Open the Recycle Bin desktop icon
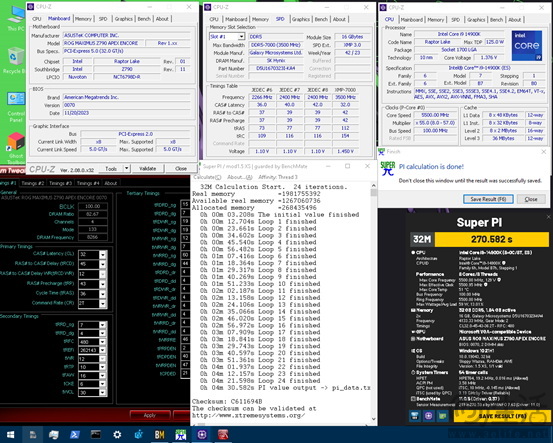Viewport: 553px width, 443px height. pos(15,60)
